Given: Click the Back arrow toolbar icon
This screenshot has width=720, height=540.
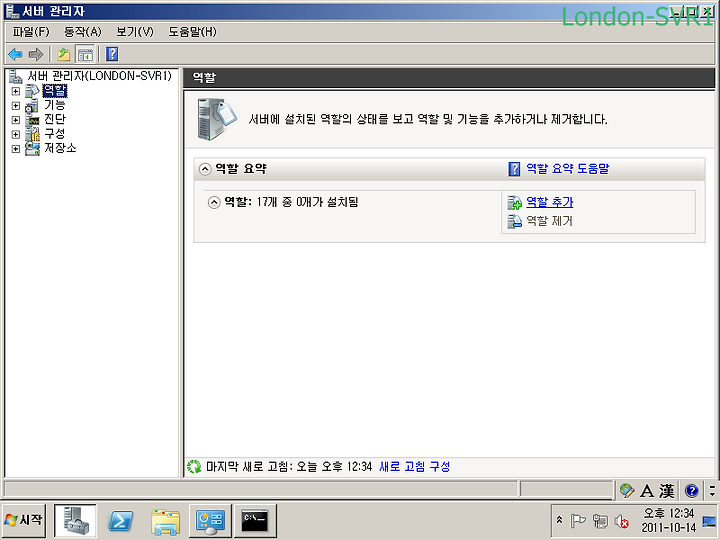Looking at the screenshot, I should pos(16,54).
